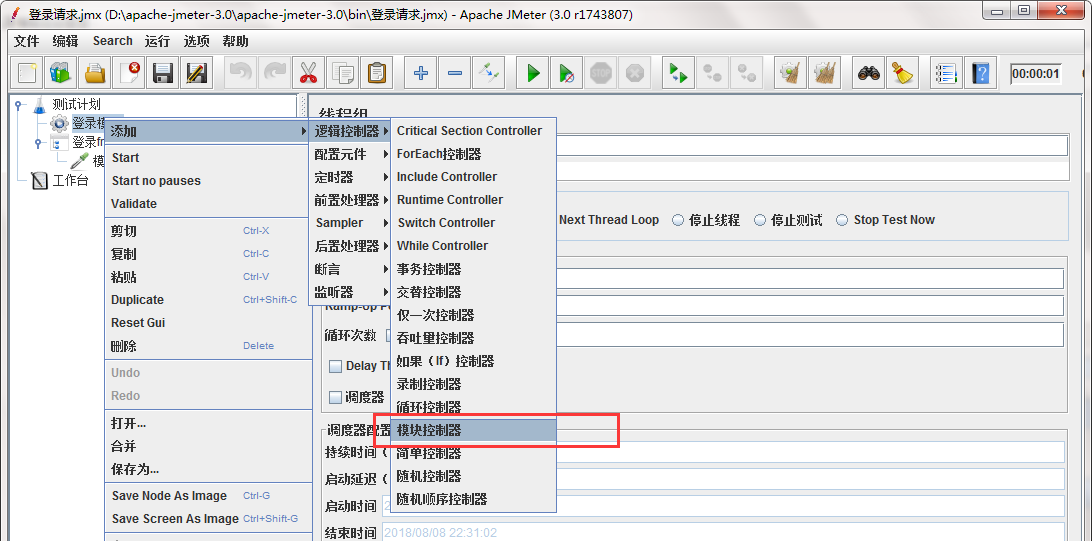The height and width of the screenshot is (541, 1092).
Task: Open the 后置处理器 submenu
Action: point(350,246)
